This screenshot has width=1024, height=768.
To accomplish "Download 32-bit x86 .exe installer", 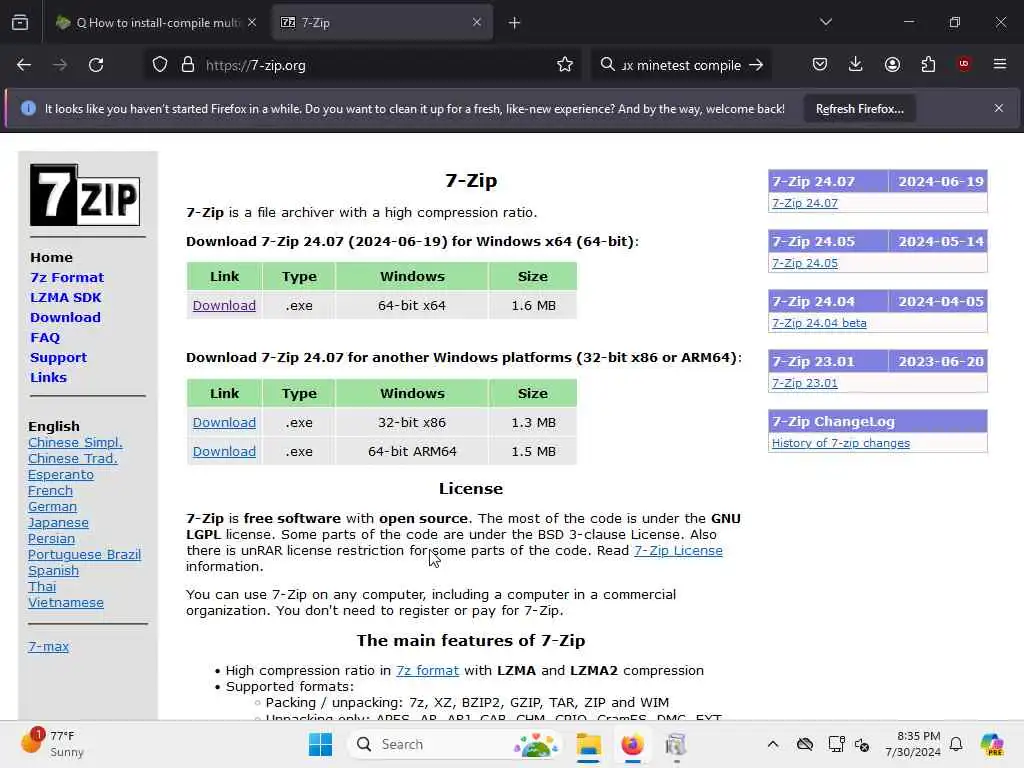I will click(x=224, y=423).
